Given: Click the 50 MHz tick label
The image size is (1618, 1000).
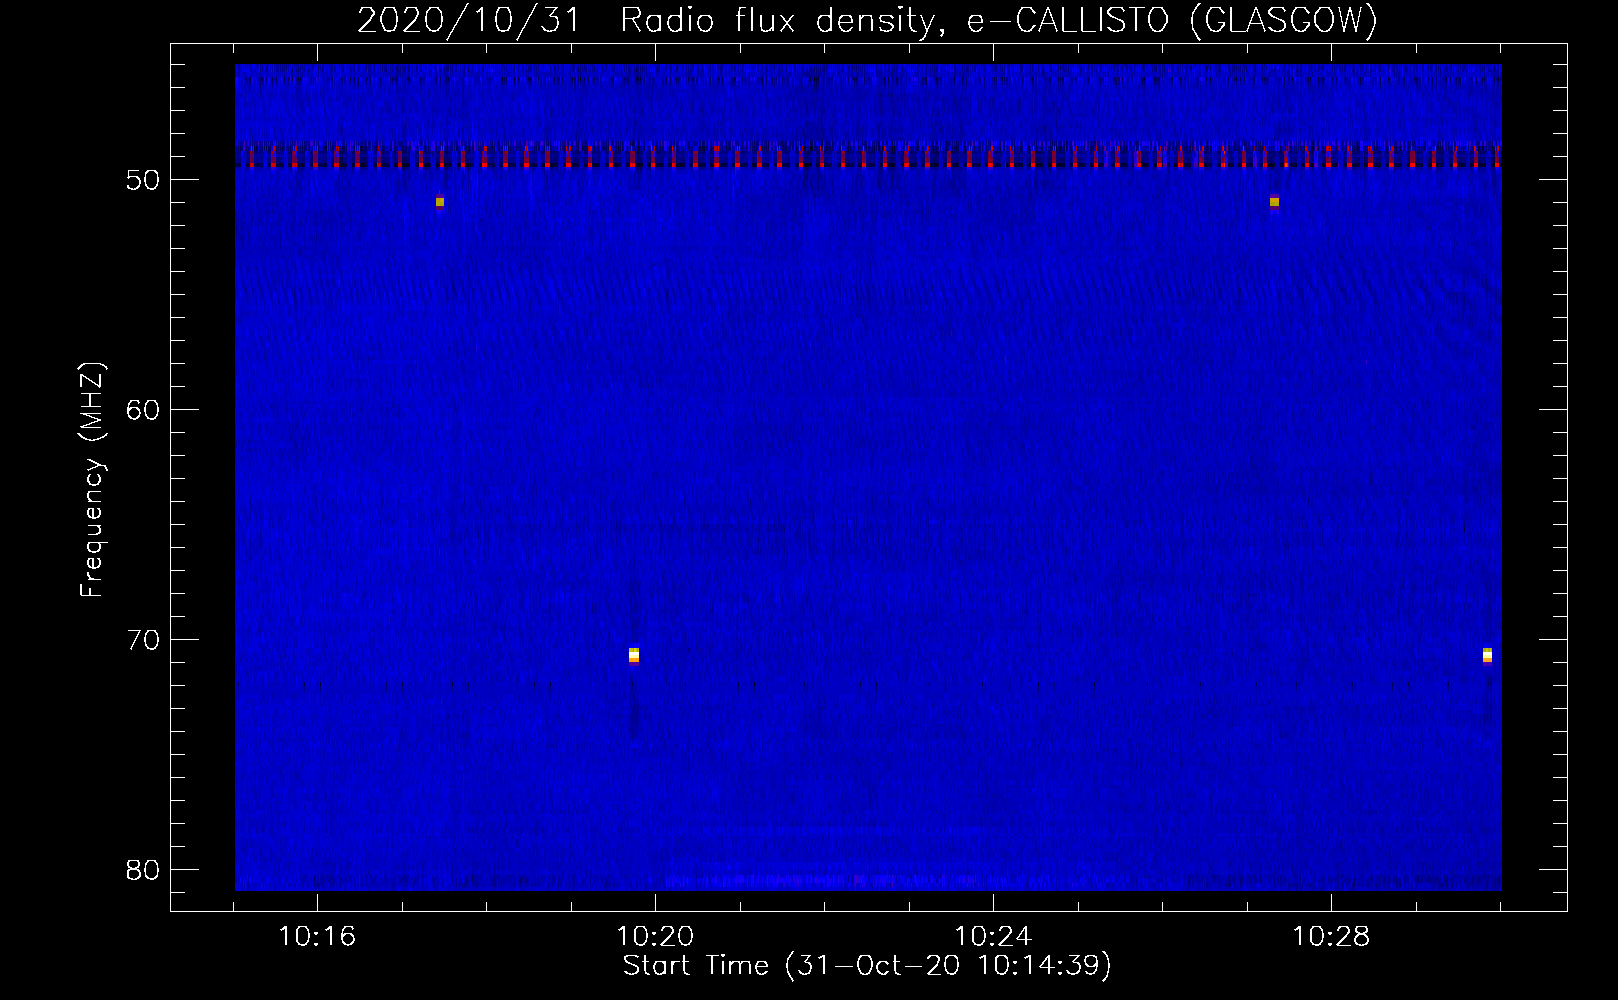Looking at the screenshot, I should [143, 180].
